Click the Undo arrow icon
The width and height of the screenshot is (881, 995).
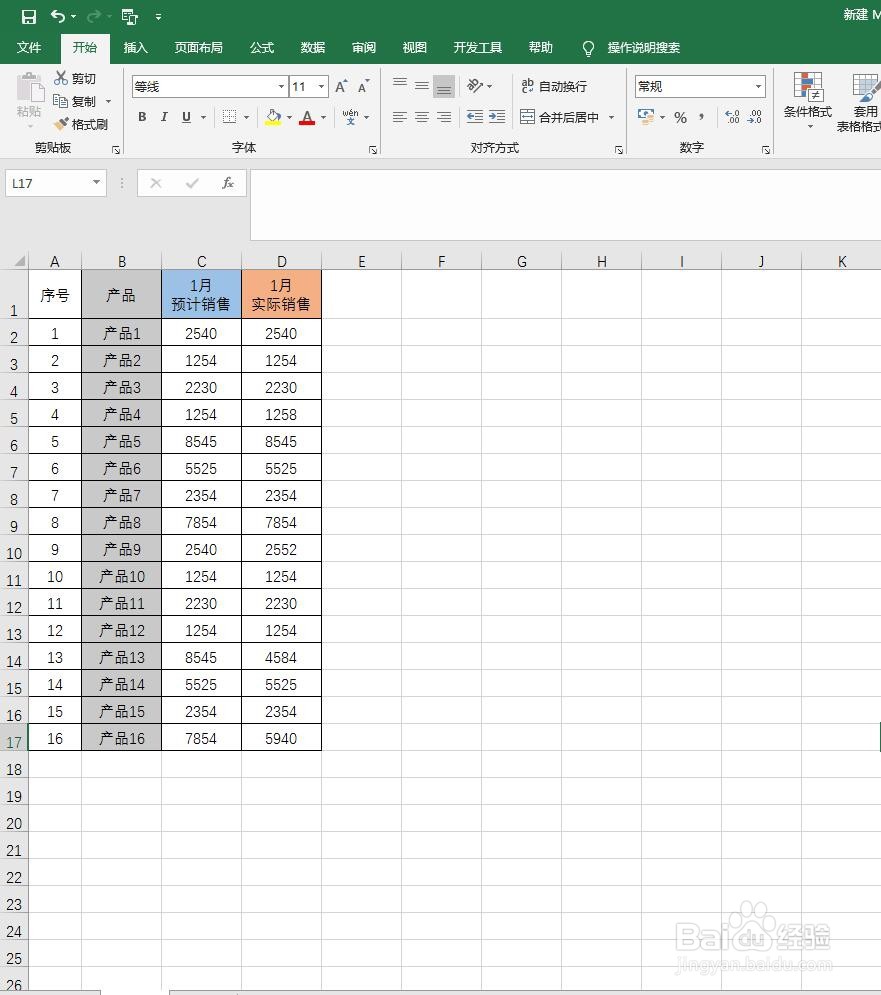click(x=58, y=16)
